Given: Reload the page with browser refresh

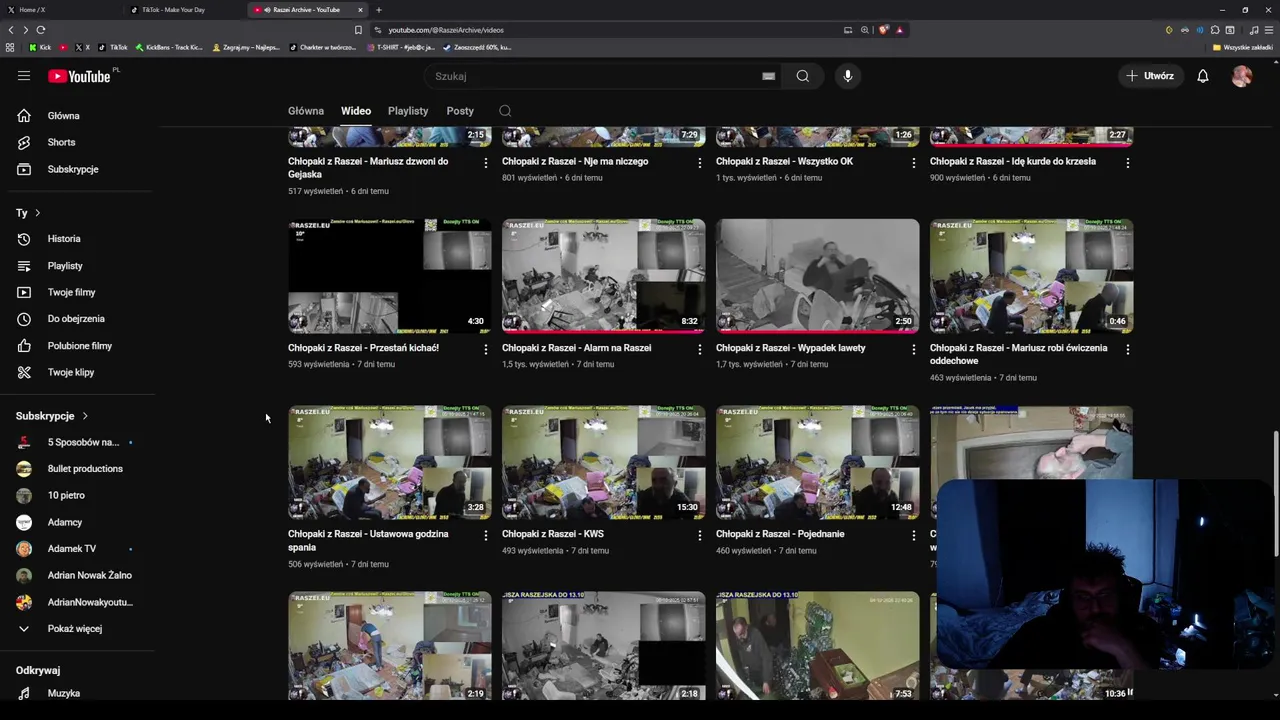Looking at the screenshot, I should click(x=41, y=30).
